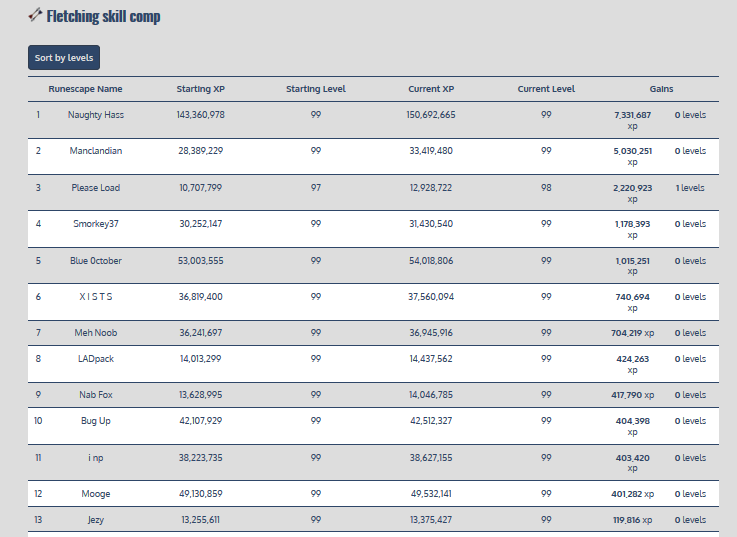This screenshot has height=537, width=737.
Task: Click the Gains column header
Action: (661, 89)
